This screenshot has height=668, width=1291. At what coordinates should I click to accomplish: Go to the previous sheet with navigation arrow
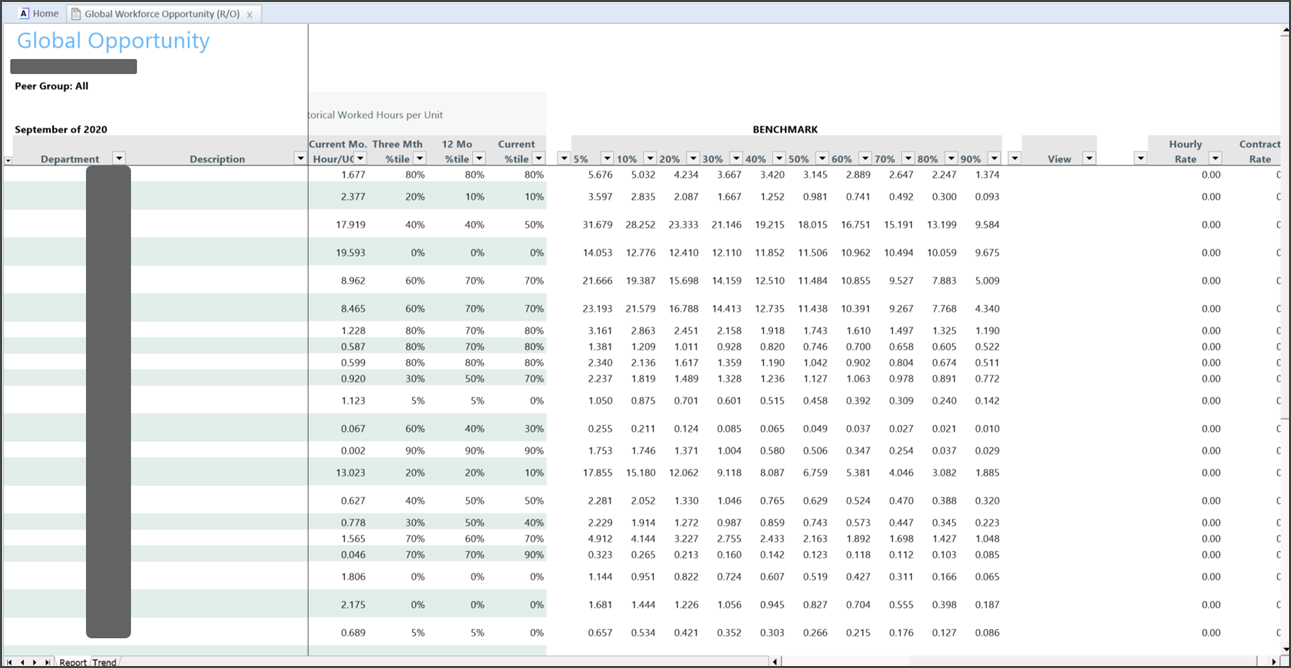(x=23, y=662)
